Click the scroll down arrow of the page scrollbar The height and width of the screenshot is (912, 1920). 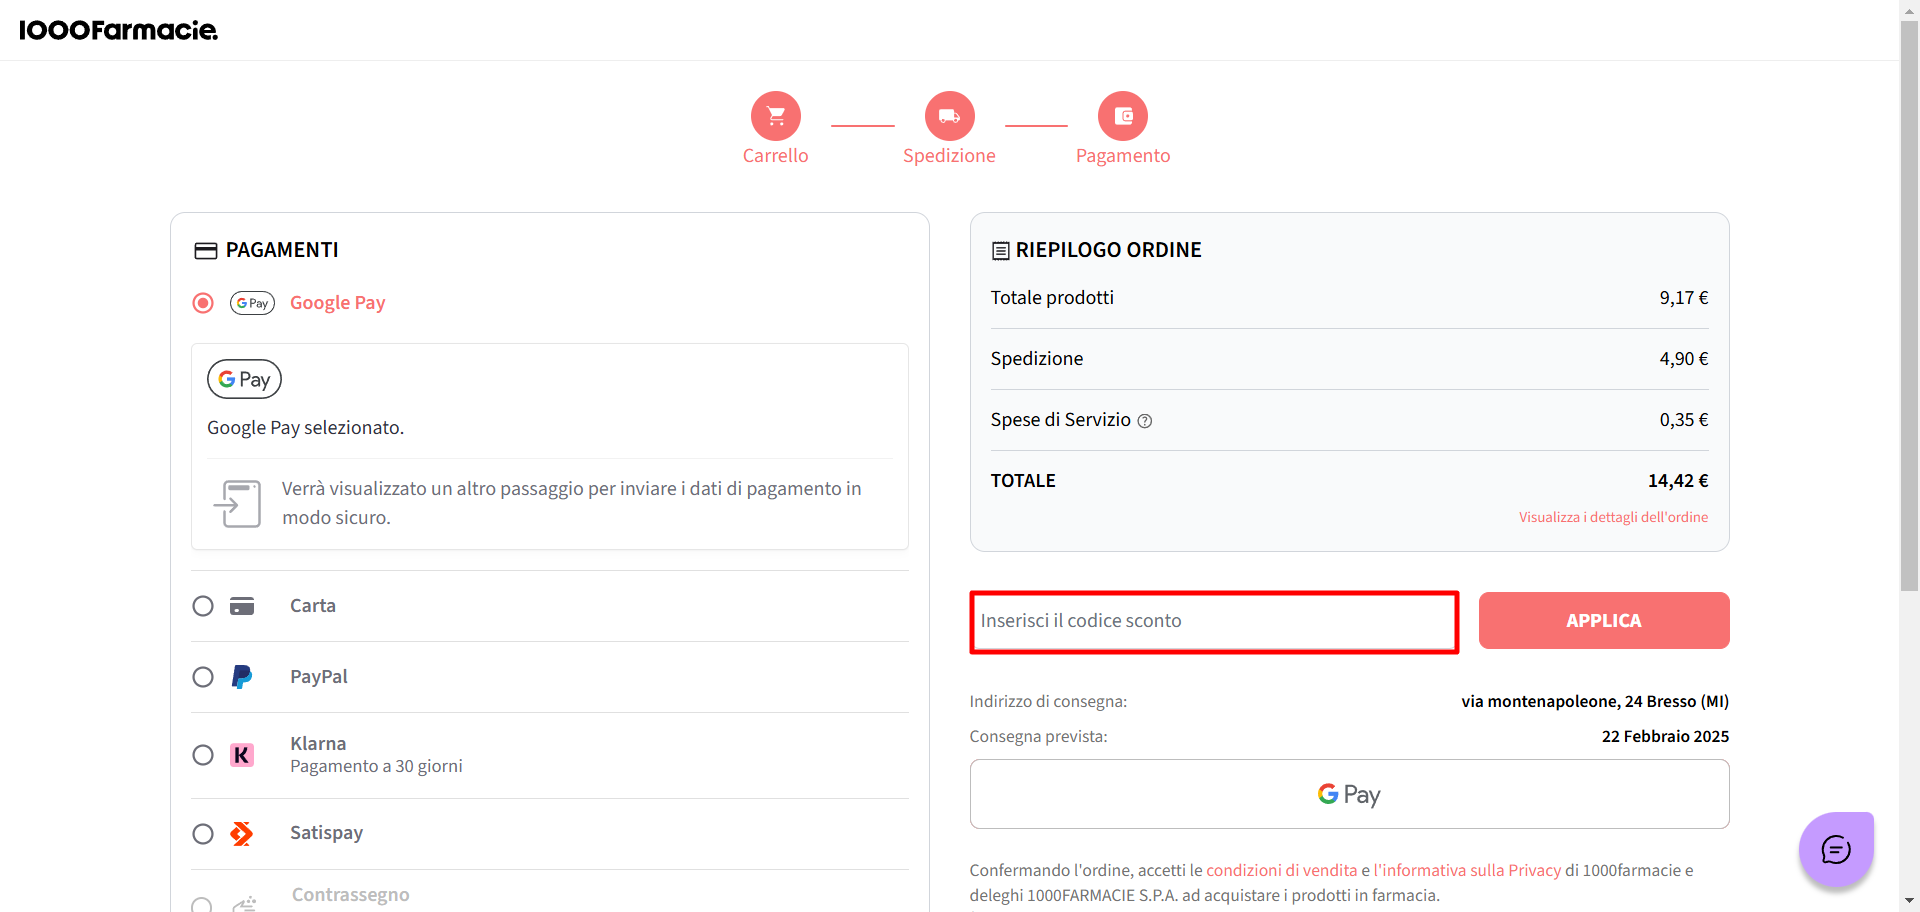1909,901
